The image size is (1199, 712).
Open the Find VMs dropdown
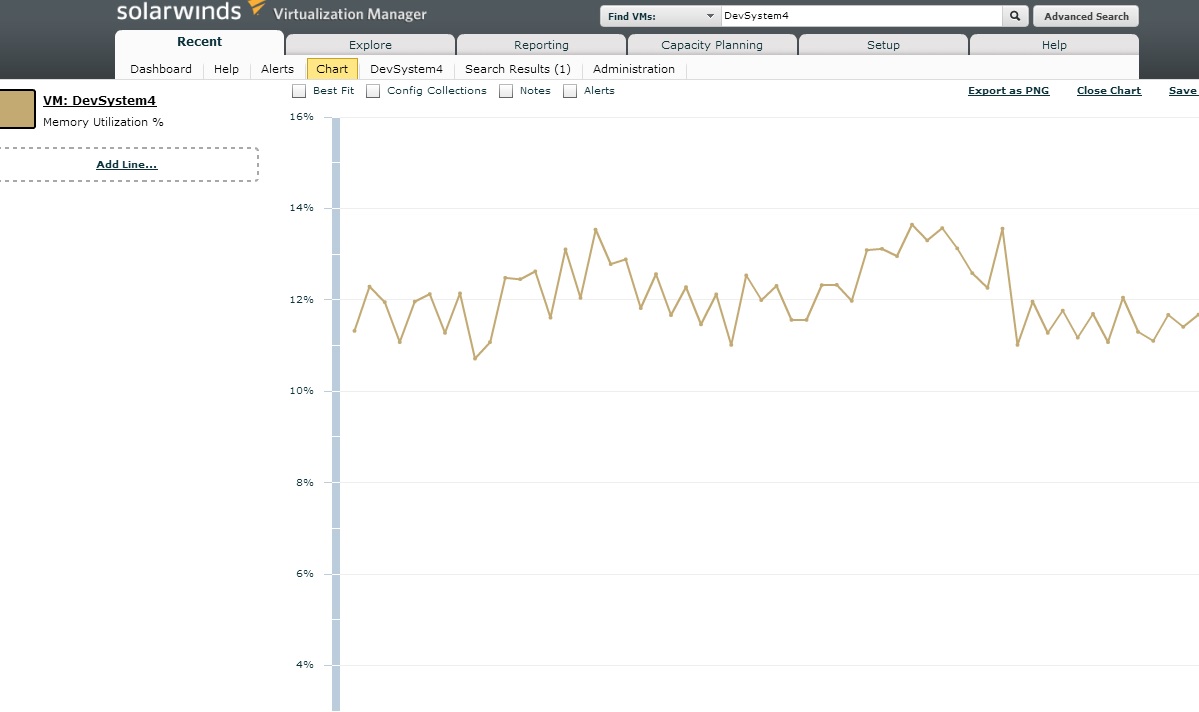(660, 16)
